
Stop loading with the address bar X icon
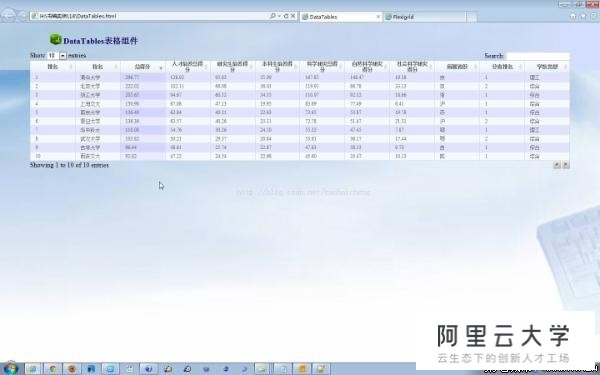pyautogui.click(x=293, y=16)
